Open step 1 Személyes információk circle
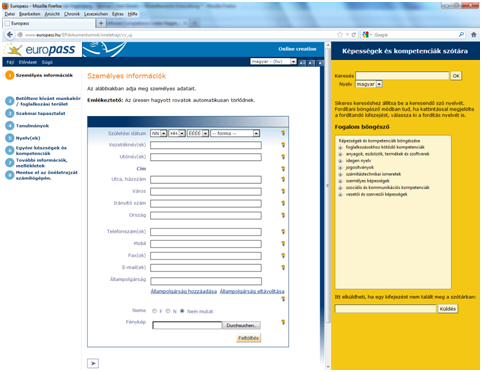Image resolution: width=482 pixels, height=372 pixels. click(10, 75)
